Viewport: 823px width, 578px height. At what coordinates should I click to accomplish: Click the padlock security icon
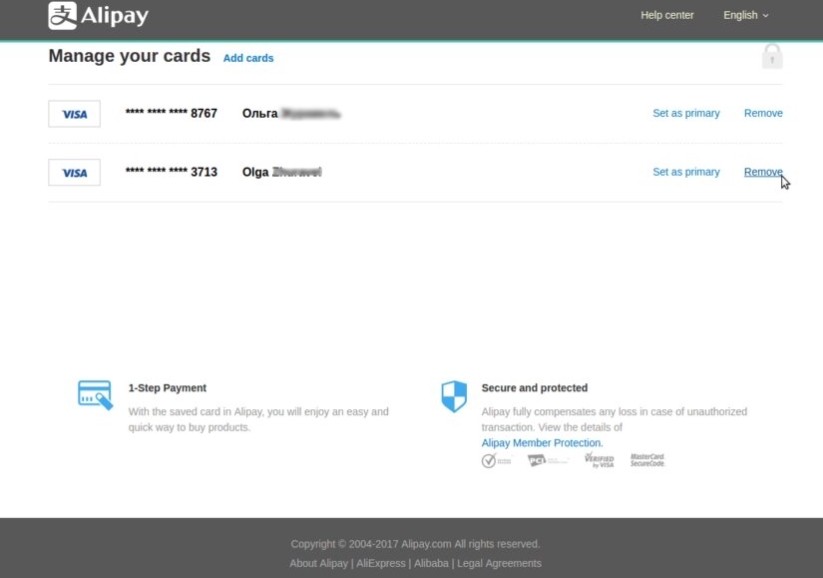(x=772, y=56)
